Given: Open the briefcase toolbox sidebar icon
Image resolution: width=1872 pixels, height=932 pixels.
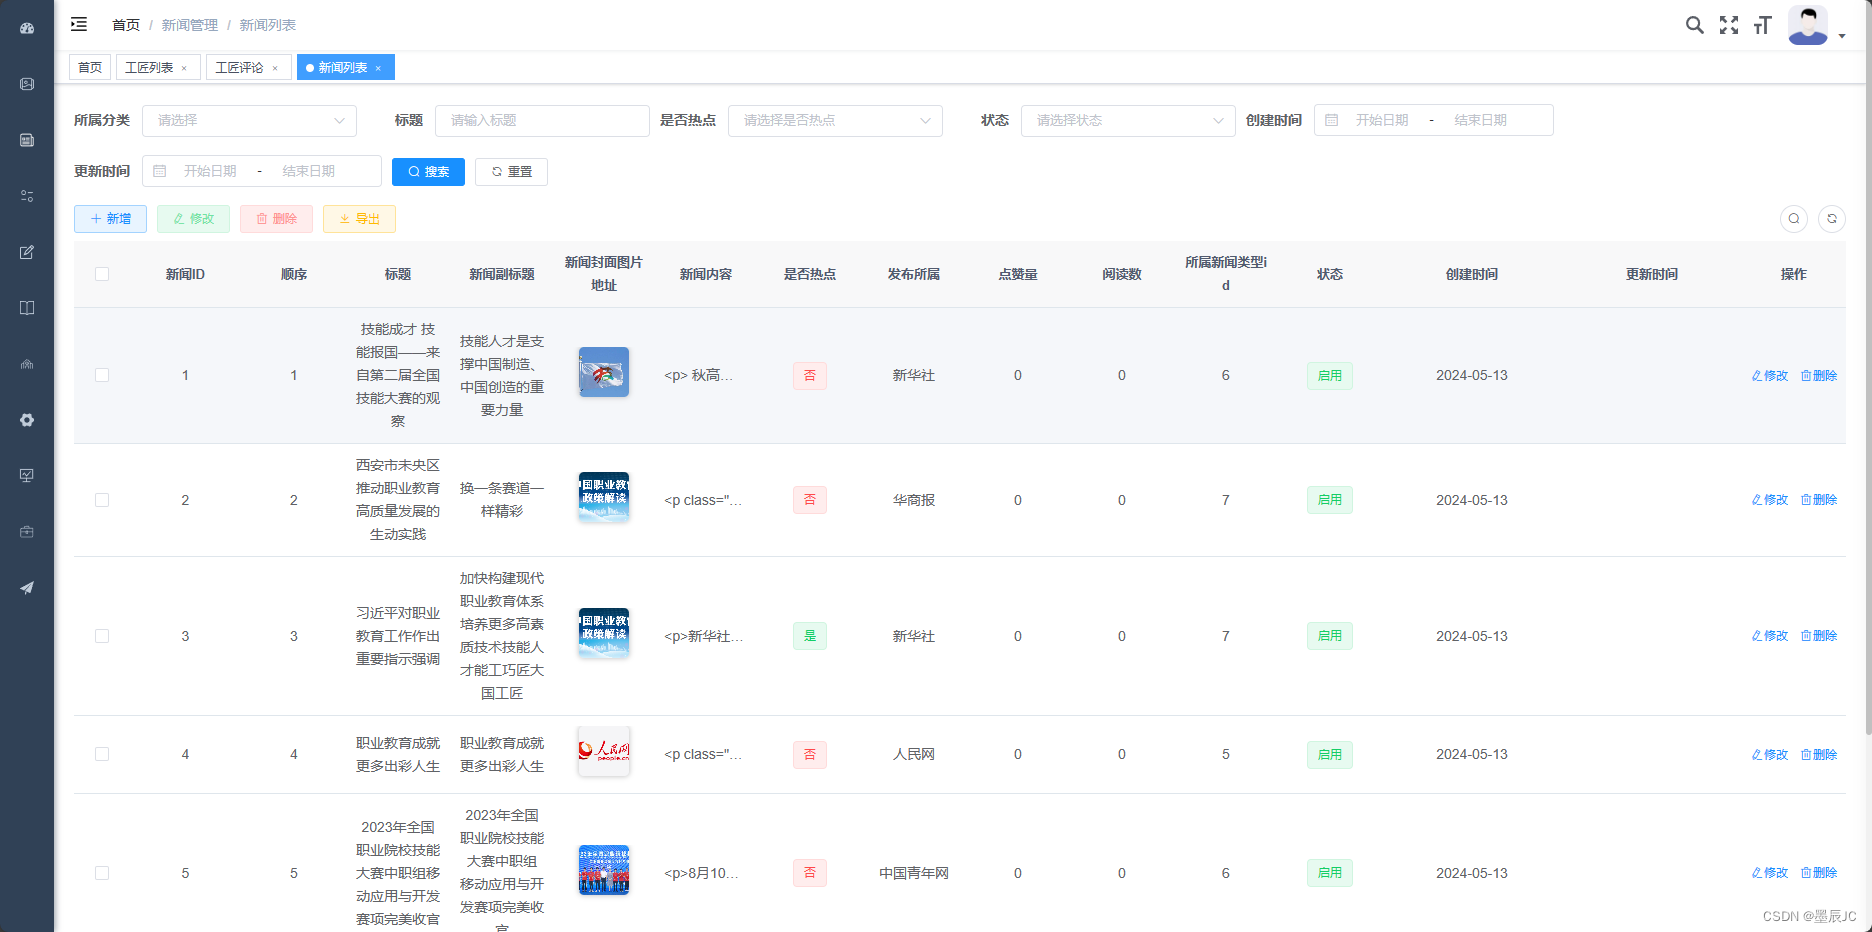Looking at the screenshot, I should click(27, 532).
